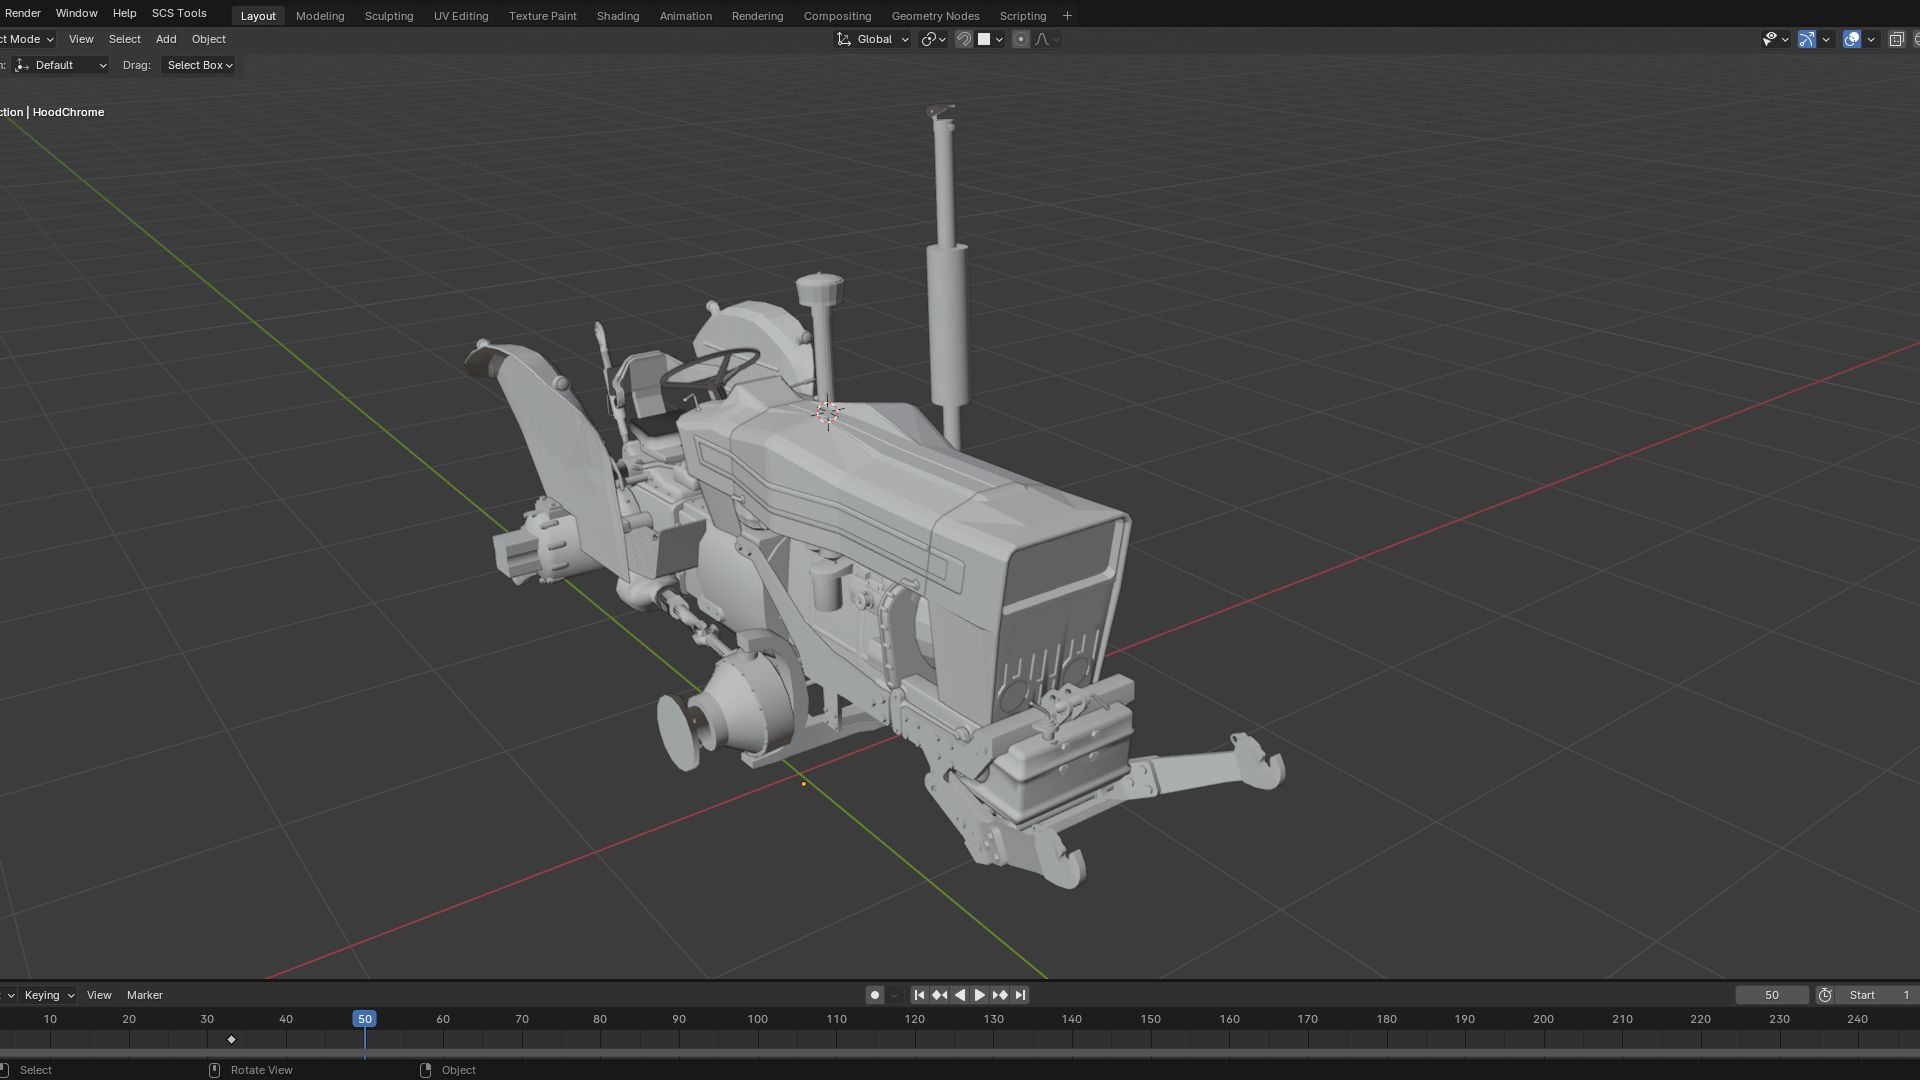Open the Object menu

click(209, 39)
